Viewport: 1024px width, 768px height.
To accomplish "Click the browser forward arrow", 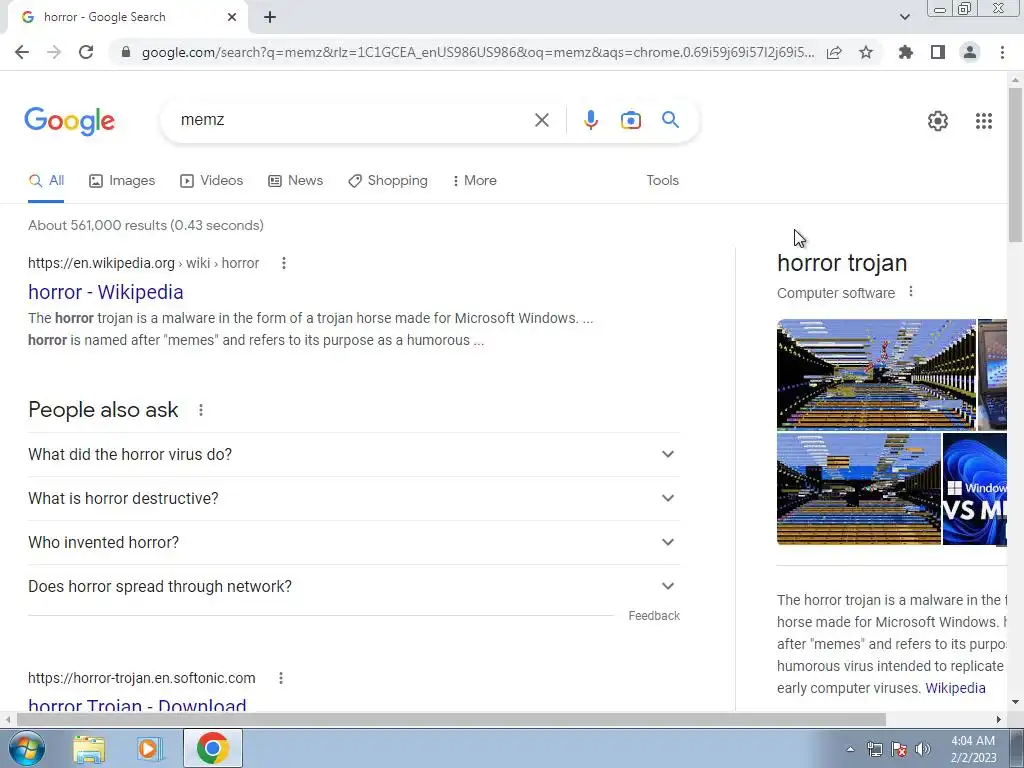I will 54,52.
